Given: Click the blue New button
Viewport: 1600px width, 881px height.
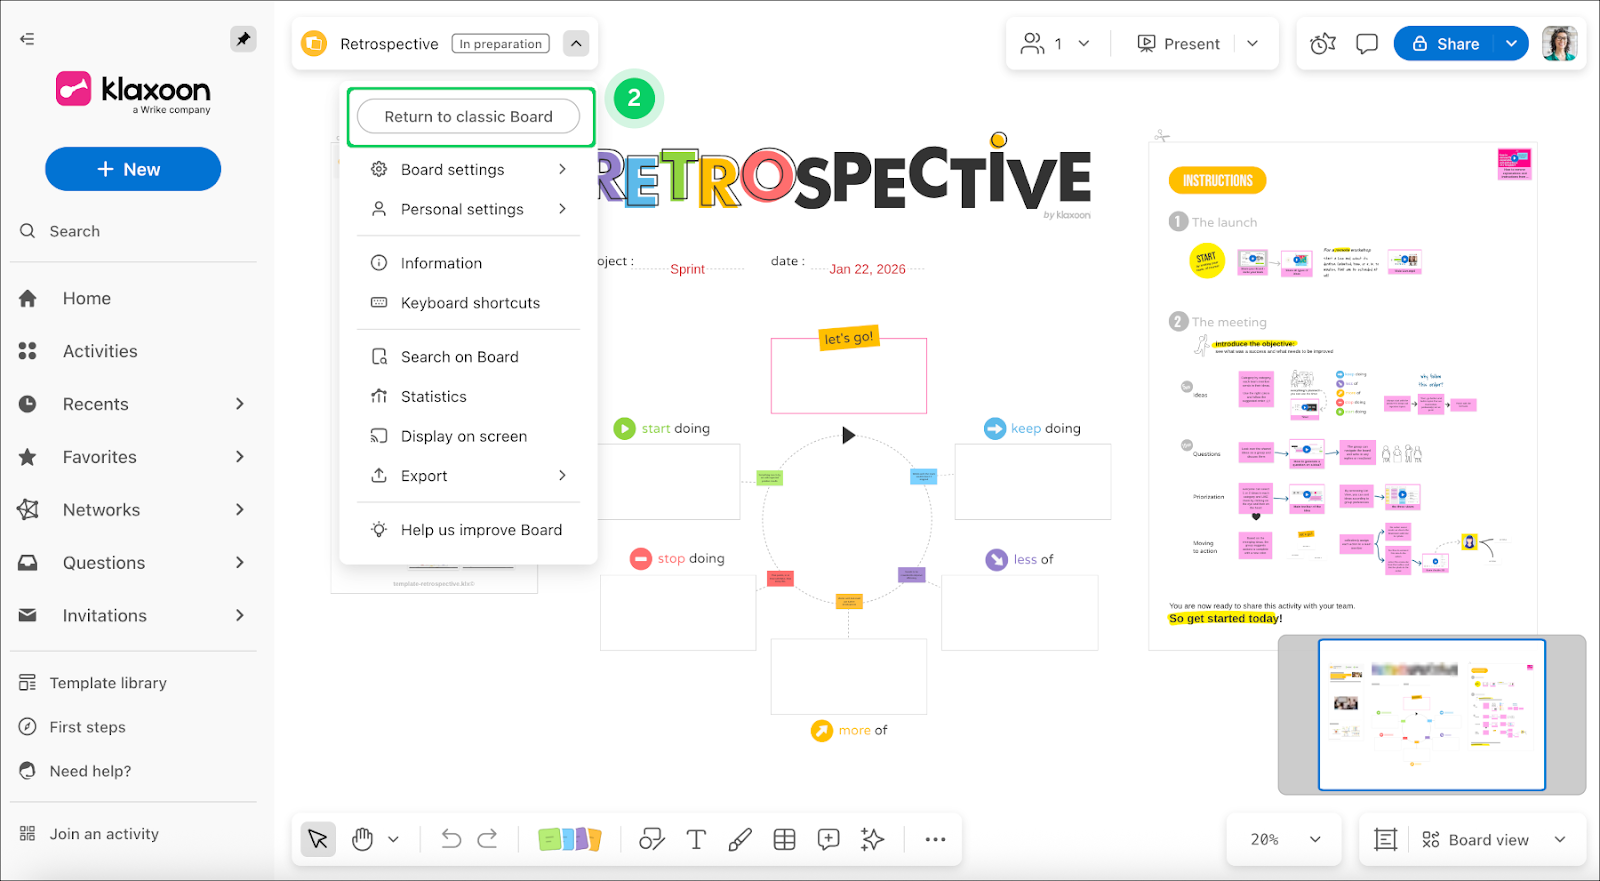Looking at the screenshot, I should point(133,169).
